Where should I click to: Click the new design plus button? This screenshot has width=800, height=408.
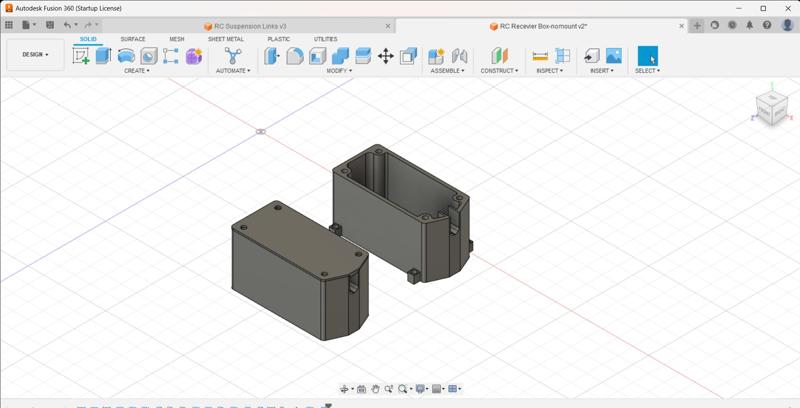click(697, 25)
